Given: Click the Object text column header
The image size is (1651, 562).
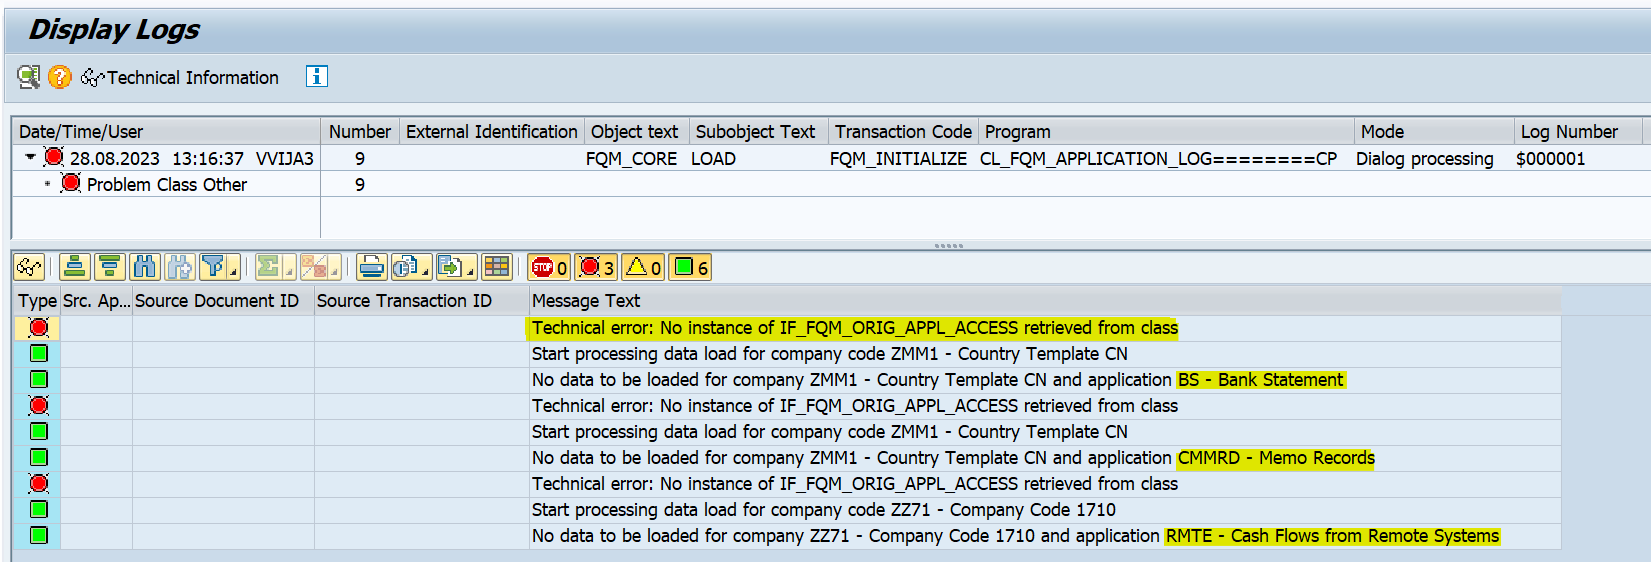Looking at the screenshot, I should pos(635,131).
